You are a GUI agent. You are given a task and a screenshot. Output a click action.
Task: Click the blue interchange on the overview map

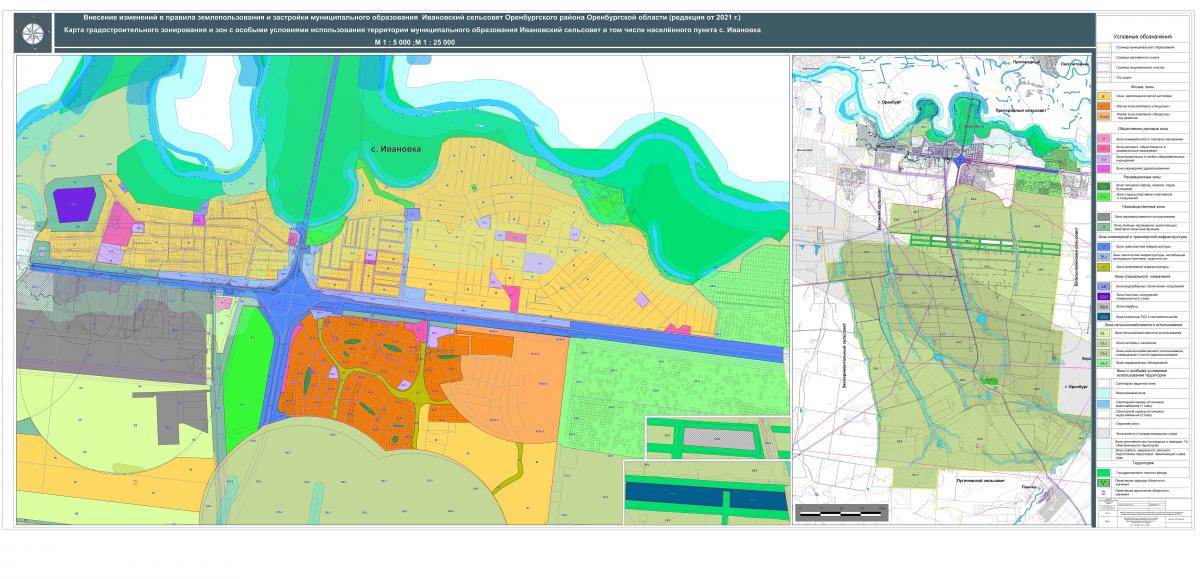[959, 158]
